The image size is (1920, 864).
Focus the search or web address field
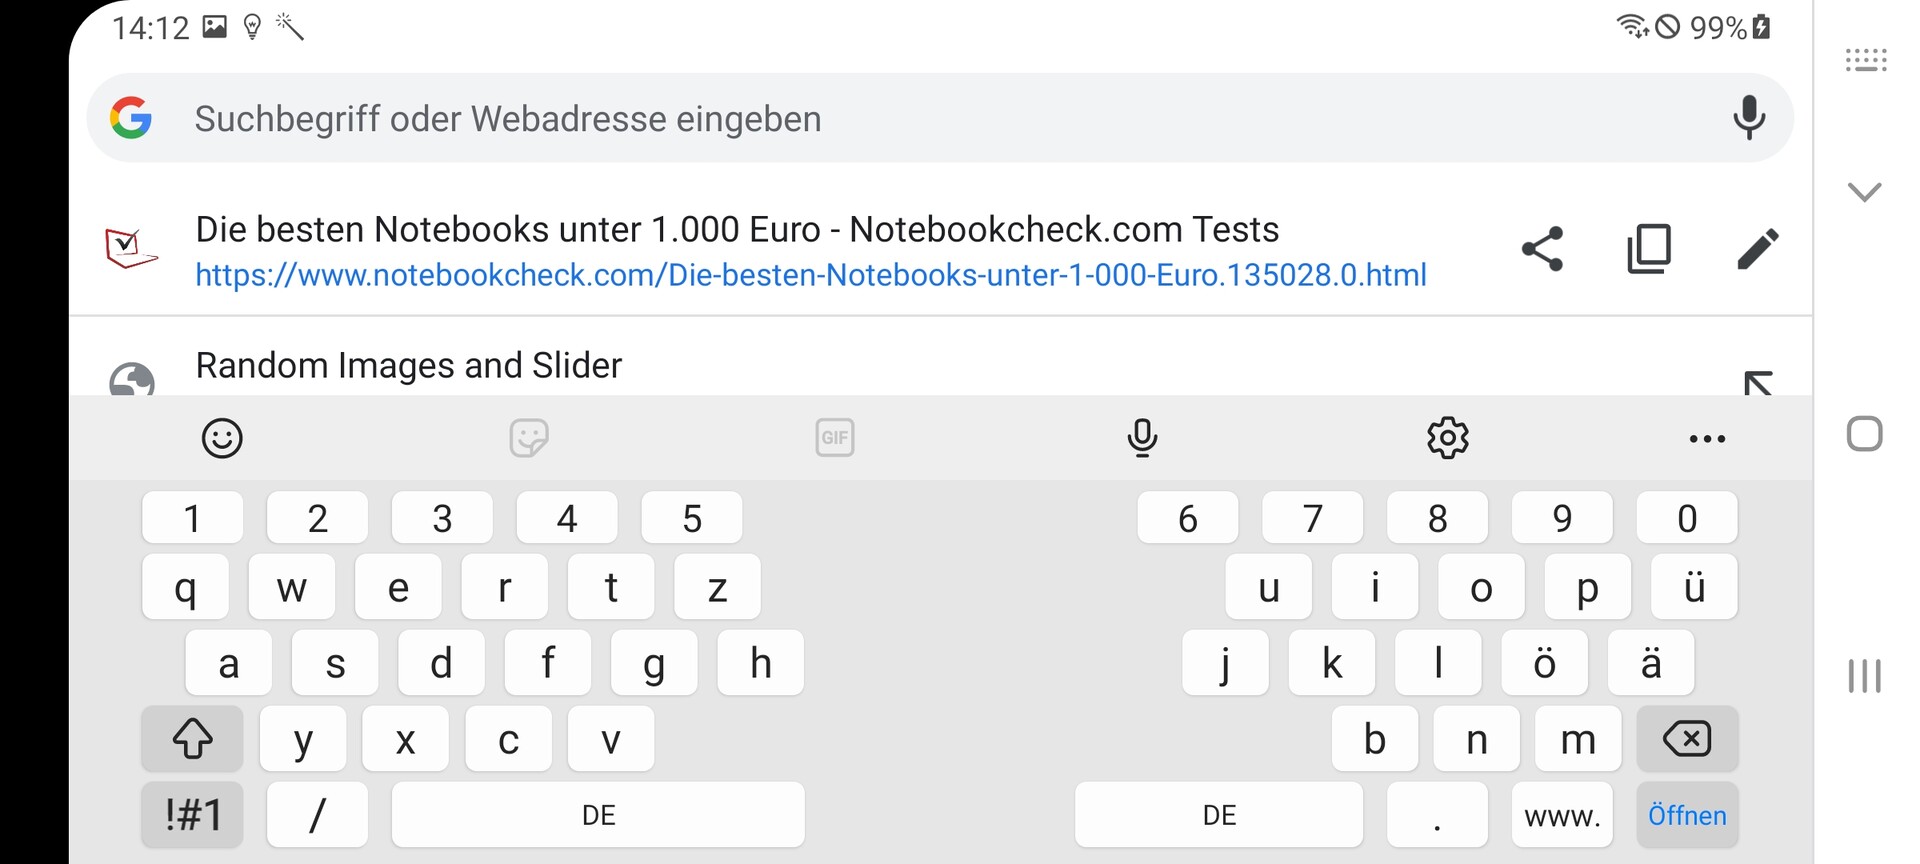point(900,119)
